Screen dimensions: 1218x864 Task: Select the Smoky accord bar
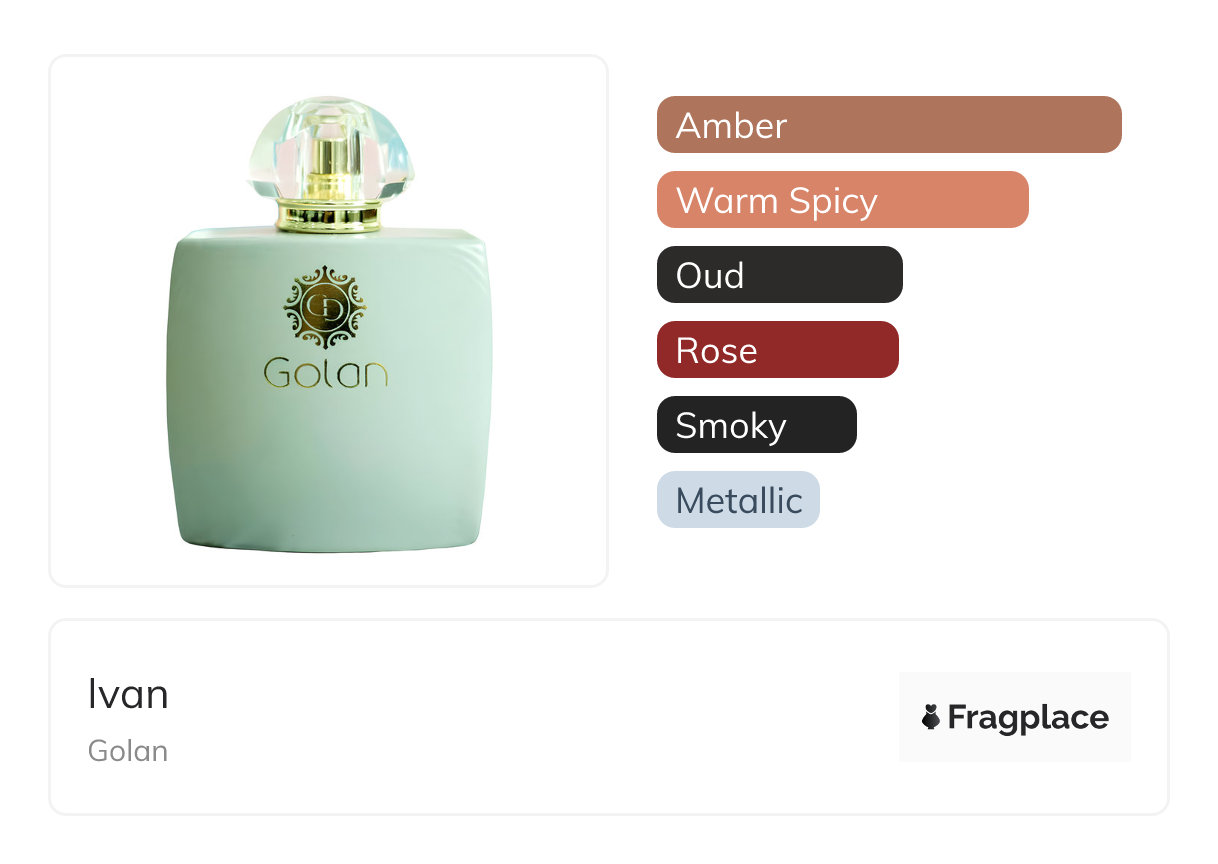(x=757, y=425)
